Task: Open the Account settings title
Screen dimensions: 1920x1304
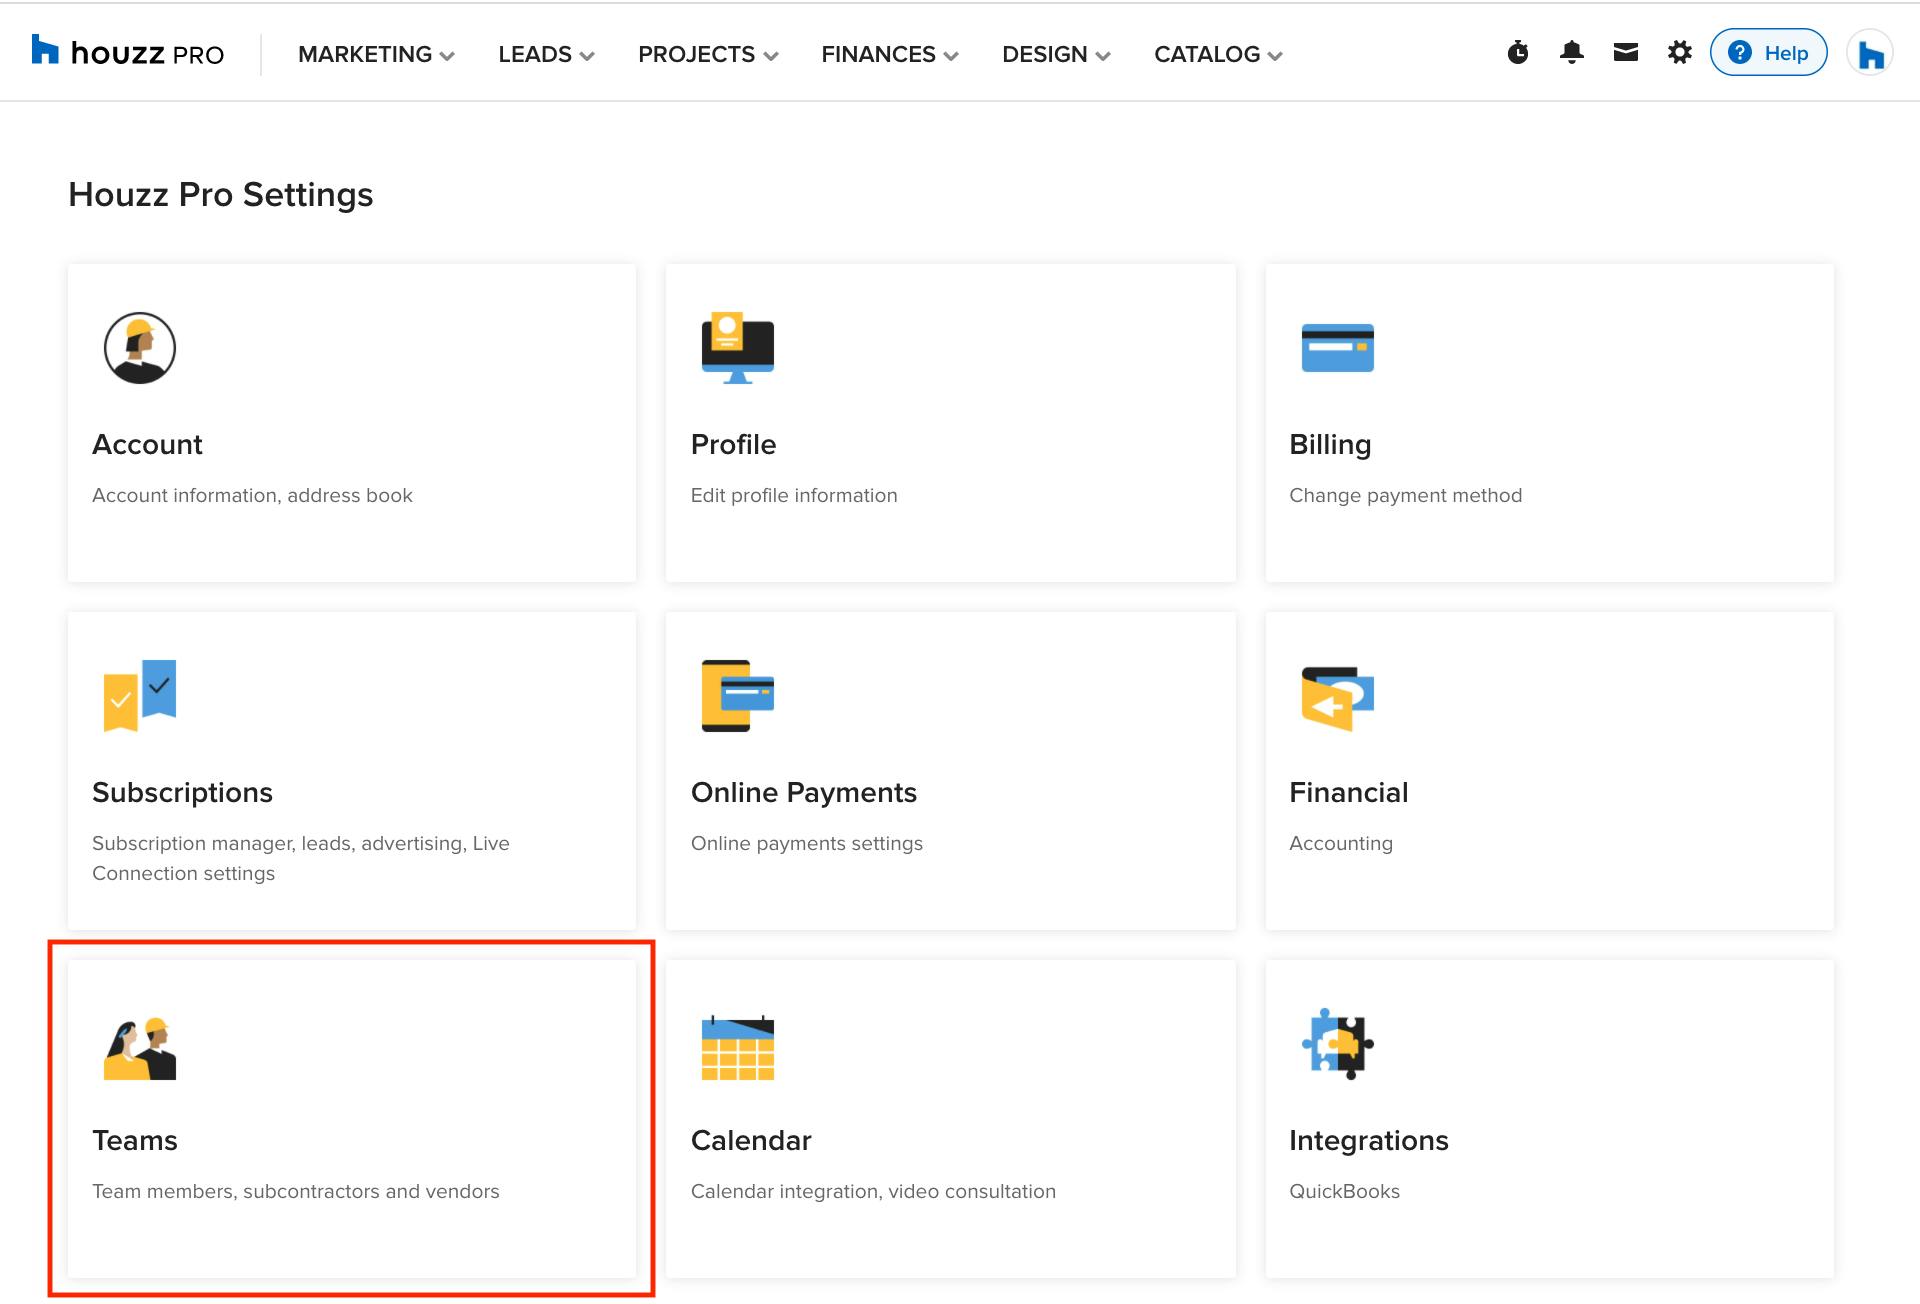Action: click(147, 444)
